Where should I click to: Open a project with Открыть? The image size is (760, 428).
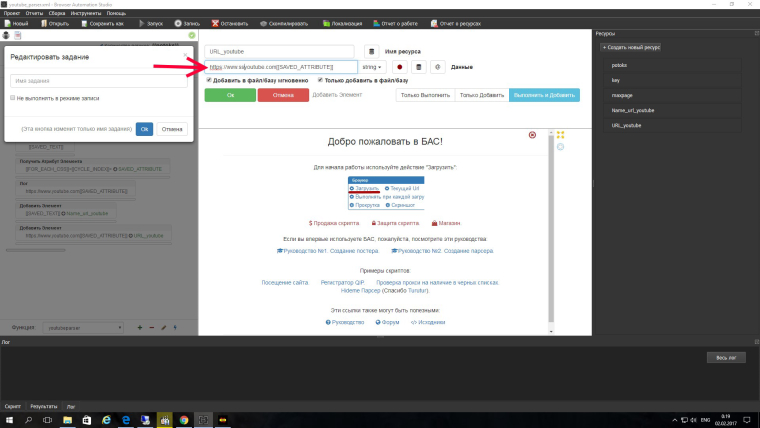coord(55,23)
